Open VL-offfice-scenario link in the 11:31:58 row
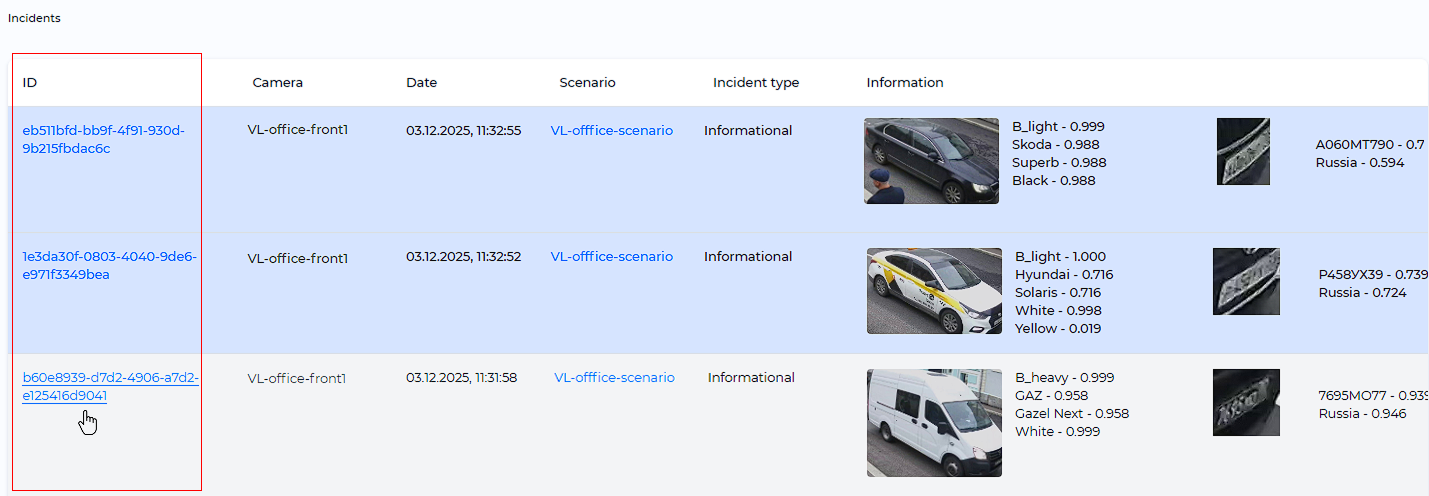Screen dimensions: 1429x496 pos(615,377)
